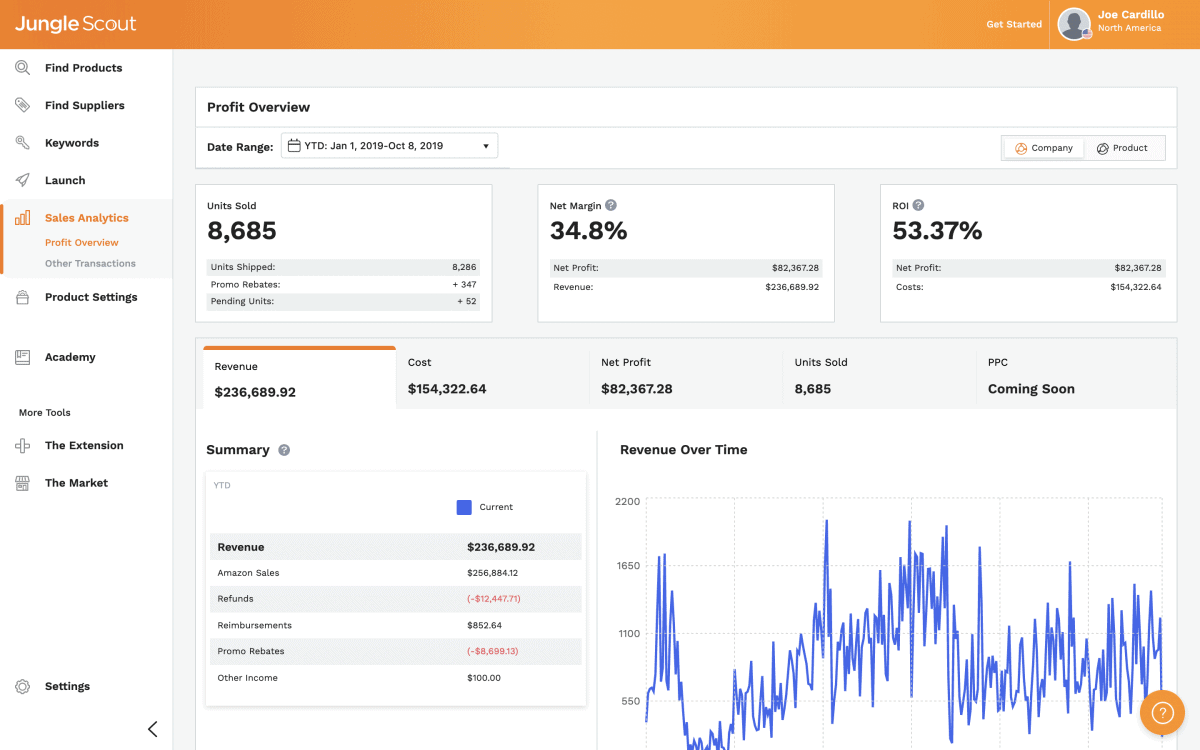Click the Academy icon in the sidebar
The image size is (1200, 750).
click(x=22, y=357)
